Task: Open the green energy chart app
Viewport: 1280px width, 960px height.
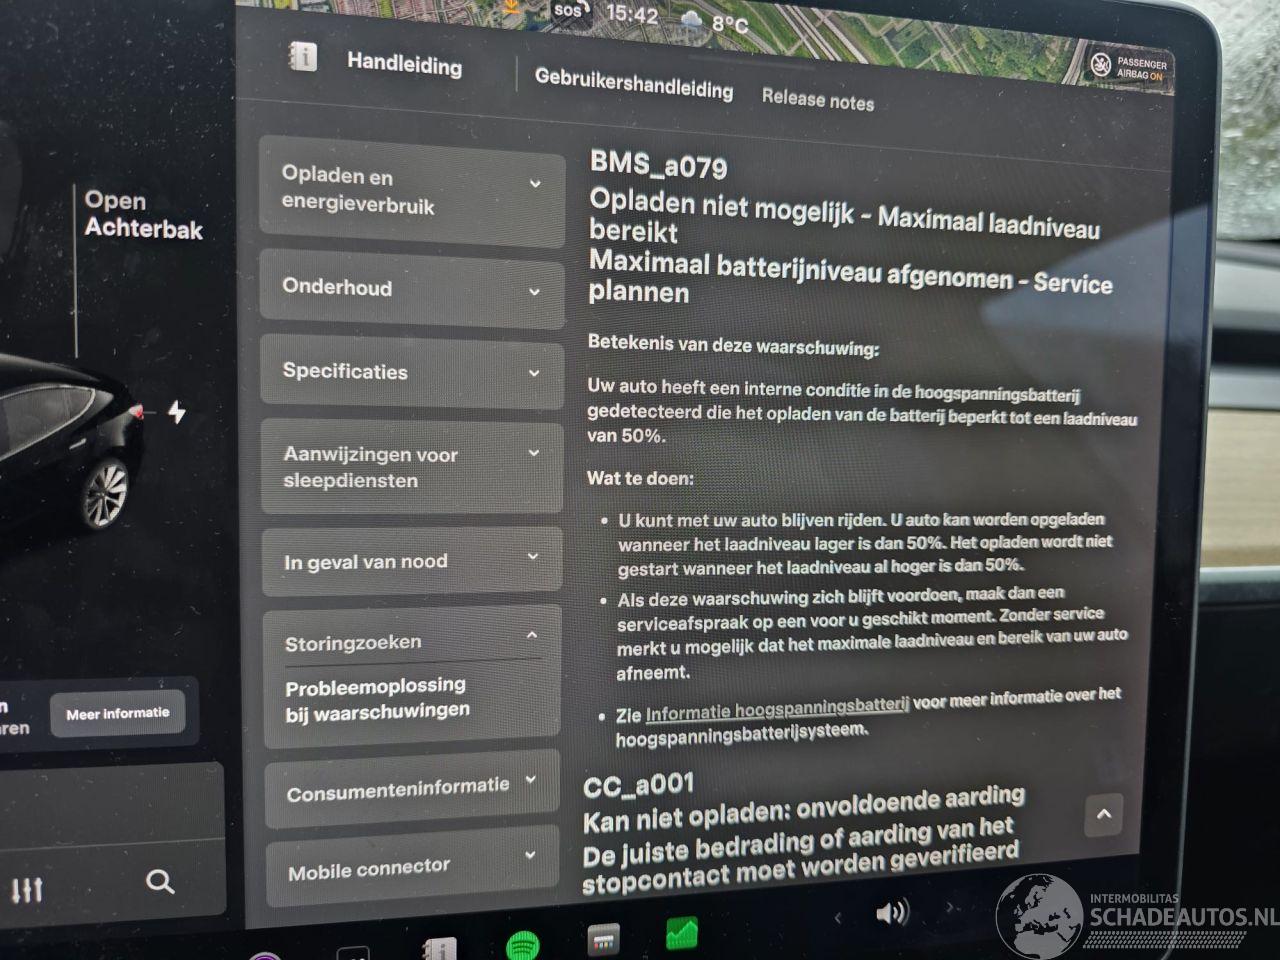Action: (682, 934)
